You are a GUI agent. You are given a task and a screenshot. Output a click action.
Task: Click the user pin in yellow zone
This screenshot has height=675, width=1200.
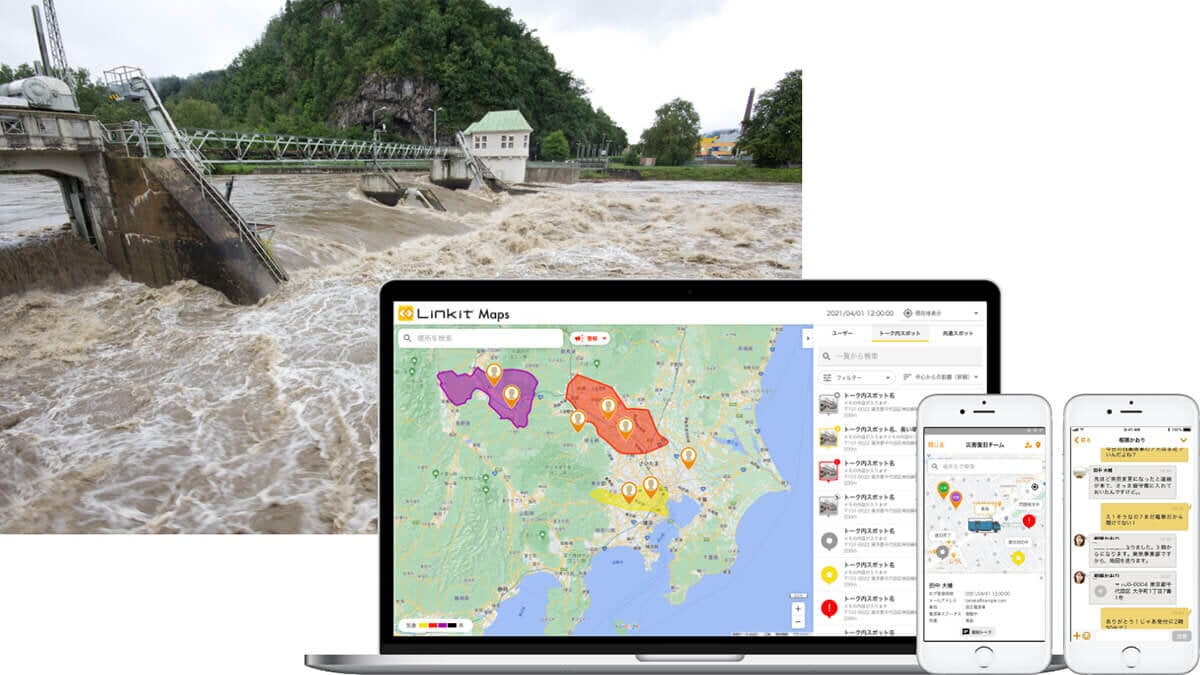[x=629, y=491]
